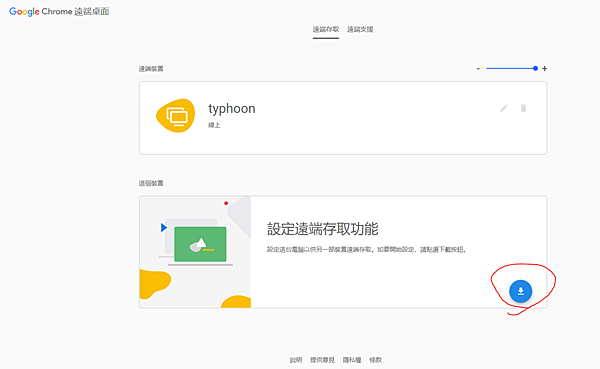Edit the typhoon device name with pencil icon
This screenshot has height=369, width=600.
tap(504, 108)
